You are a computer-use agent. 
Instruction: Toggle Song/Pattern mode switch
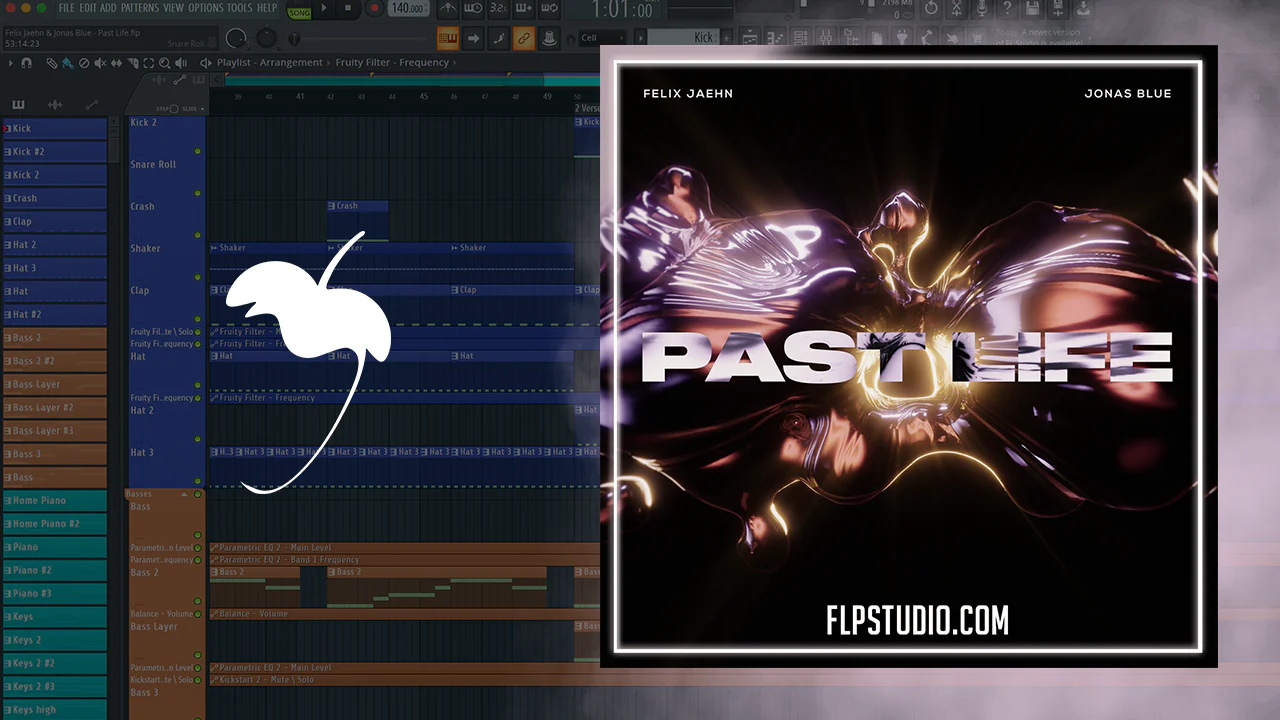click(x=299, y=11)
